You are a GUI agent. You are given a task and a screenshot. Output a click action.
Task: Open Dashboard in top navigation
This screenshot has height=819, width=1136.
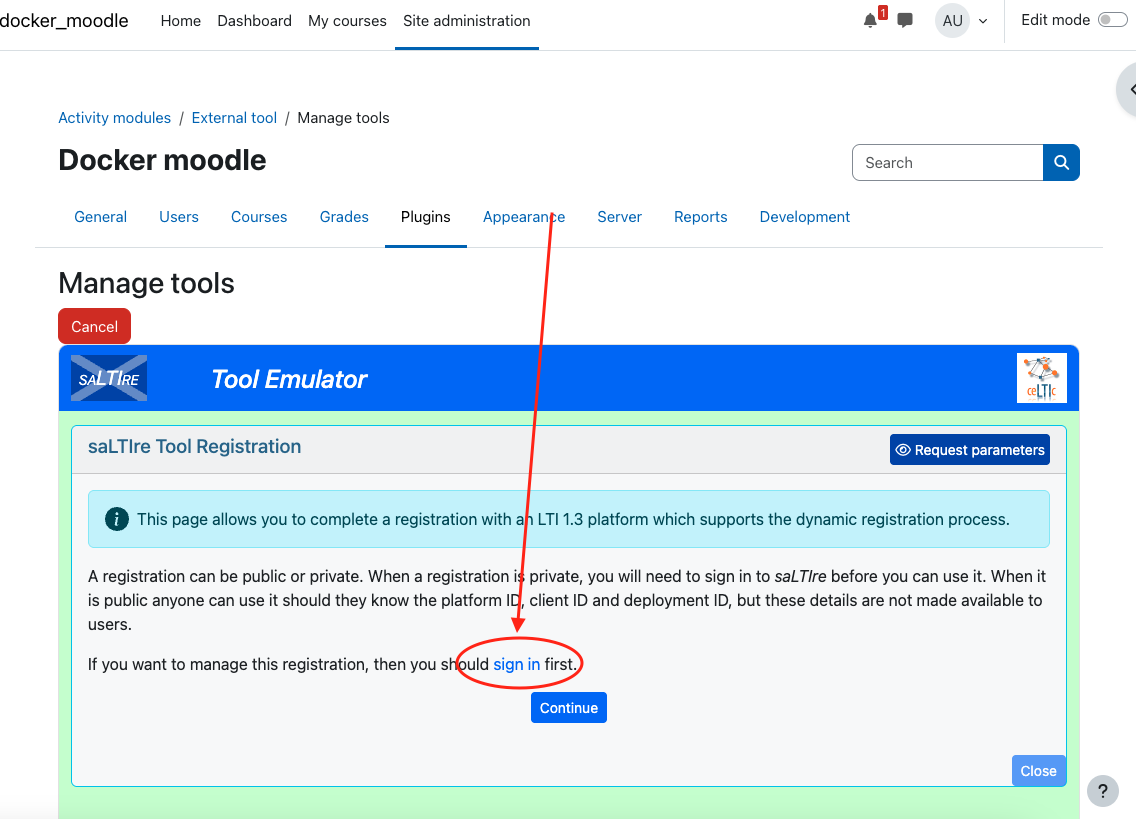click(x=254, y=21)
